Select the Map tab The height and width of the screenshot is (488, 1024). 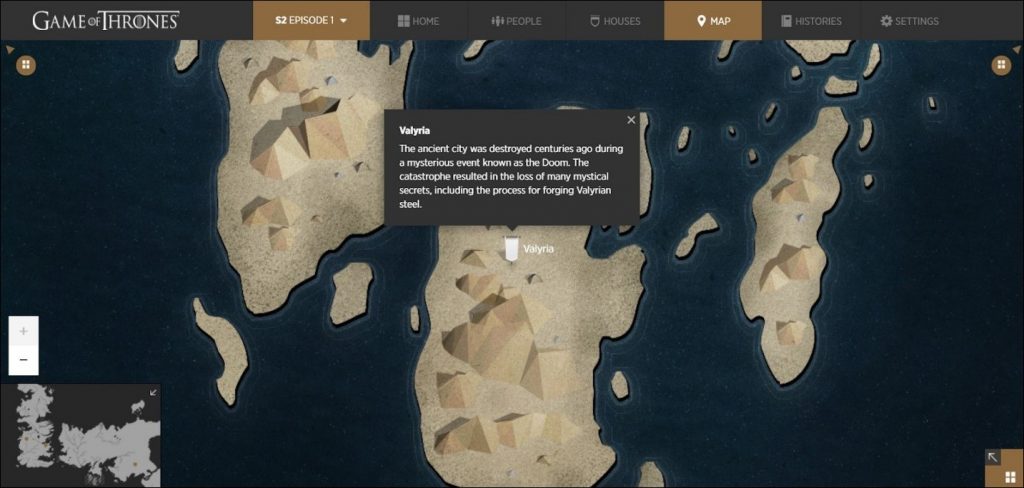tap(713, 21)
